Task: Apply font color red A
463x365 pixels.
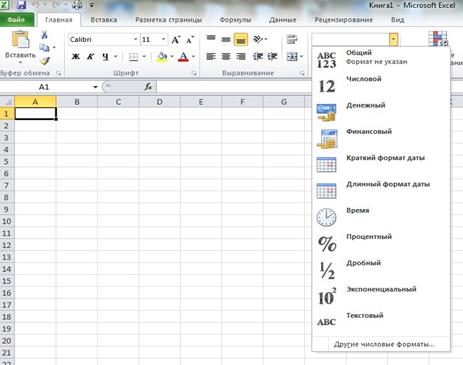Action: point(183,57)
